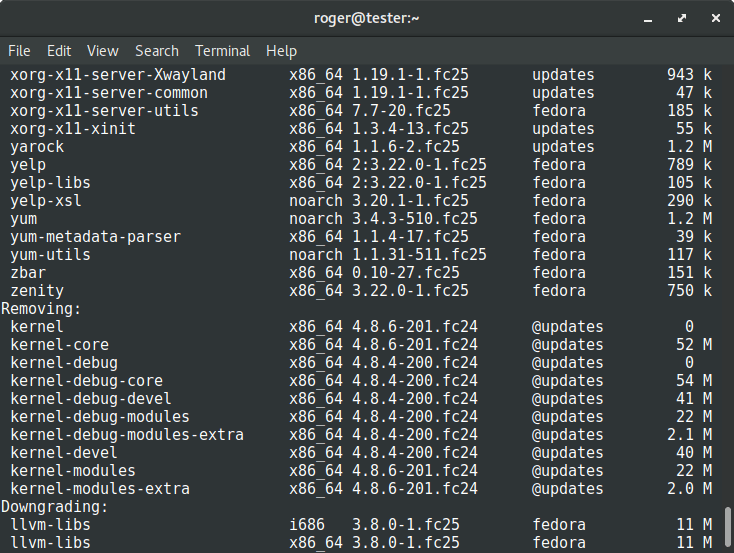Open the Terminal menu
Screen dimensions: 734x553
[222, 51]
